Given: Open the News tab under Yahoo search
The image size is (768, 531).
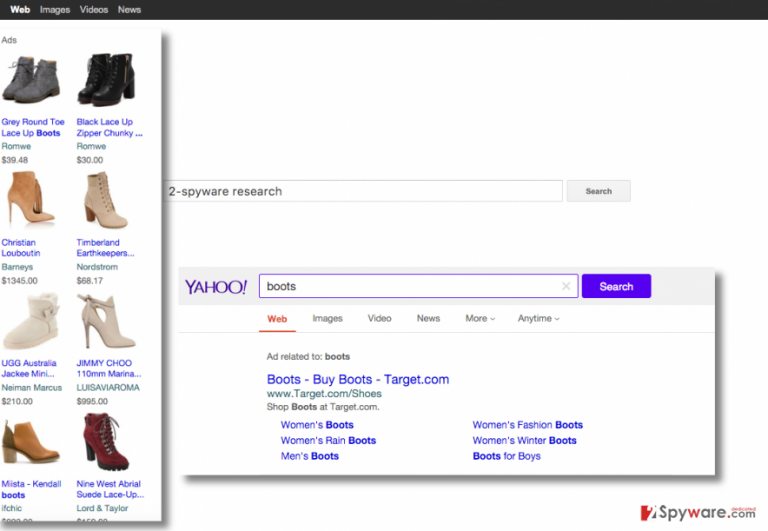Looking at the screenshot, I should point(428,318).
